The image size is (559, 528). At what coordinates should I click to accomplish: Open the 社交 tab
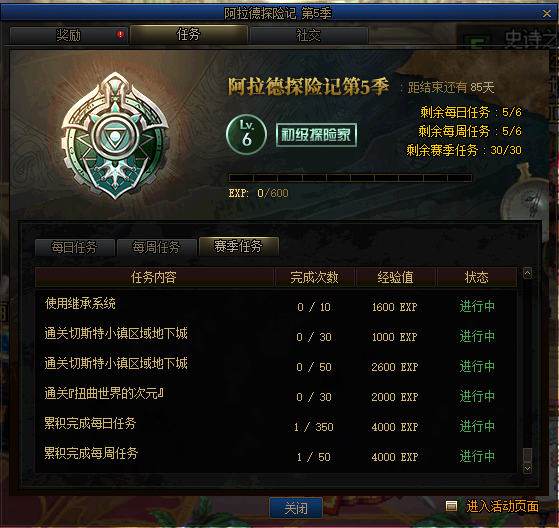(309, 35)
